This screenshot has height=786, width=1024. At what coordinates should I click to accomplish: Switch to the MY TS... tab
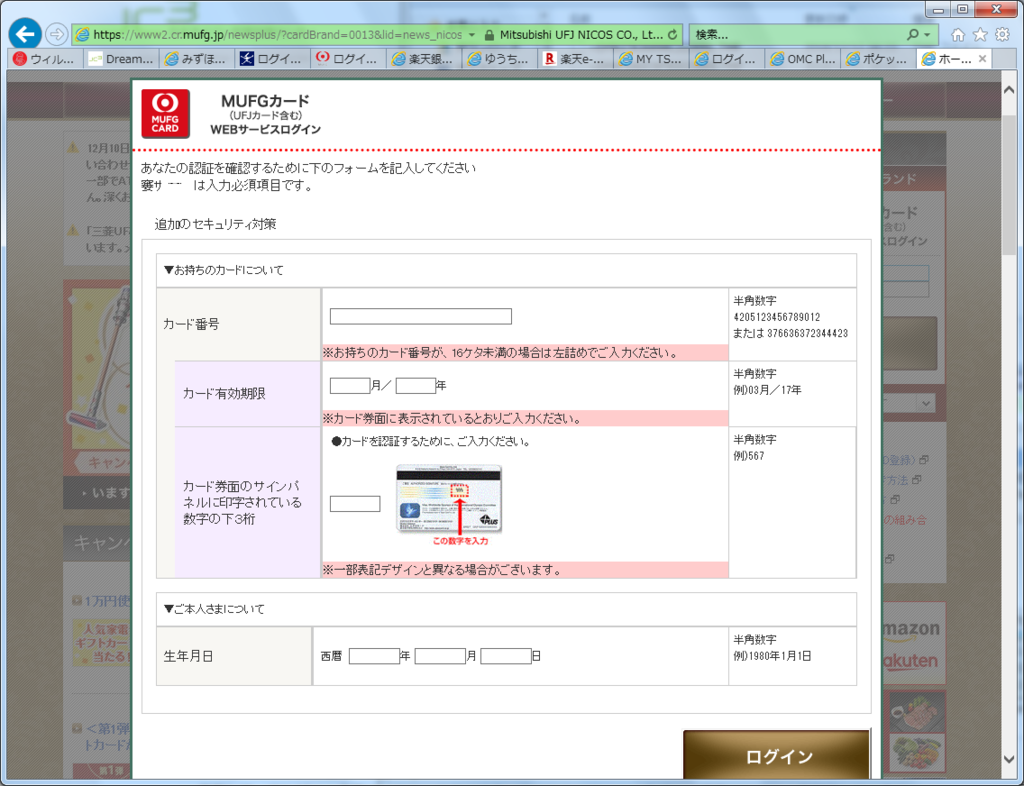[x=652, y=59]
